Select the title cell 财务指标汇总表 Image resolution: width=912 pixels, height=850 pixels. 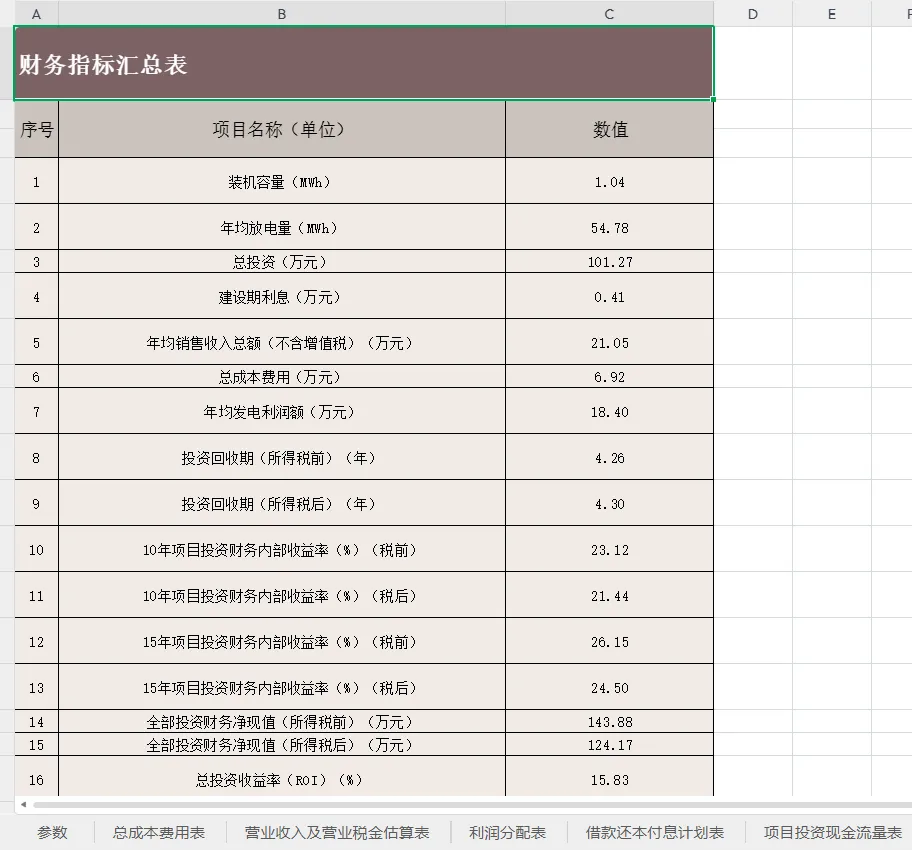pos(364,63)
